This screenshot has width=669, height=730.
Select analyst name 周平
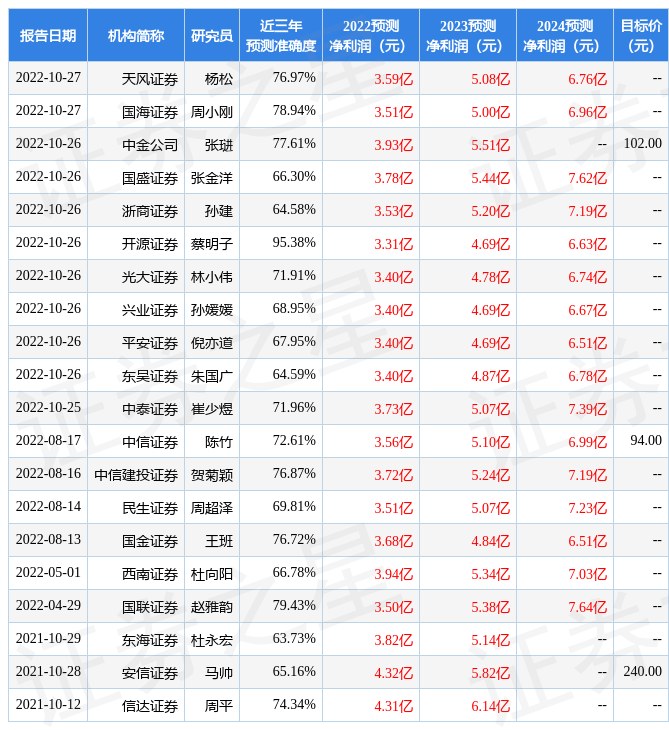pos(219,706)
